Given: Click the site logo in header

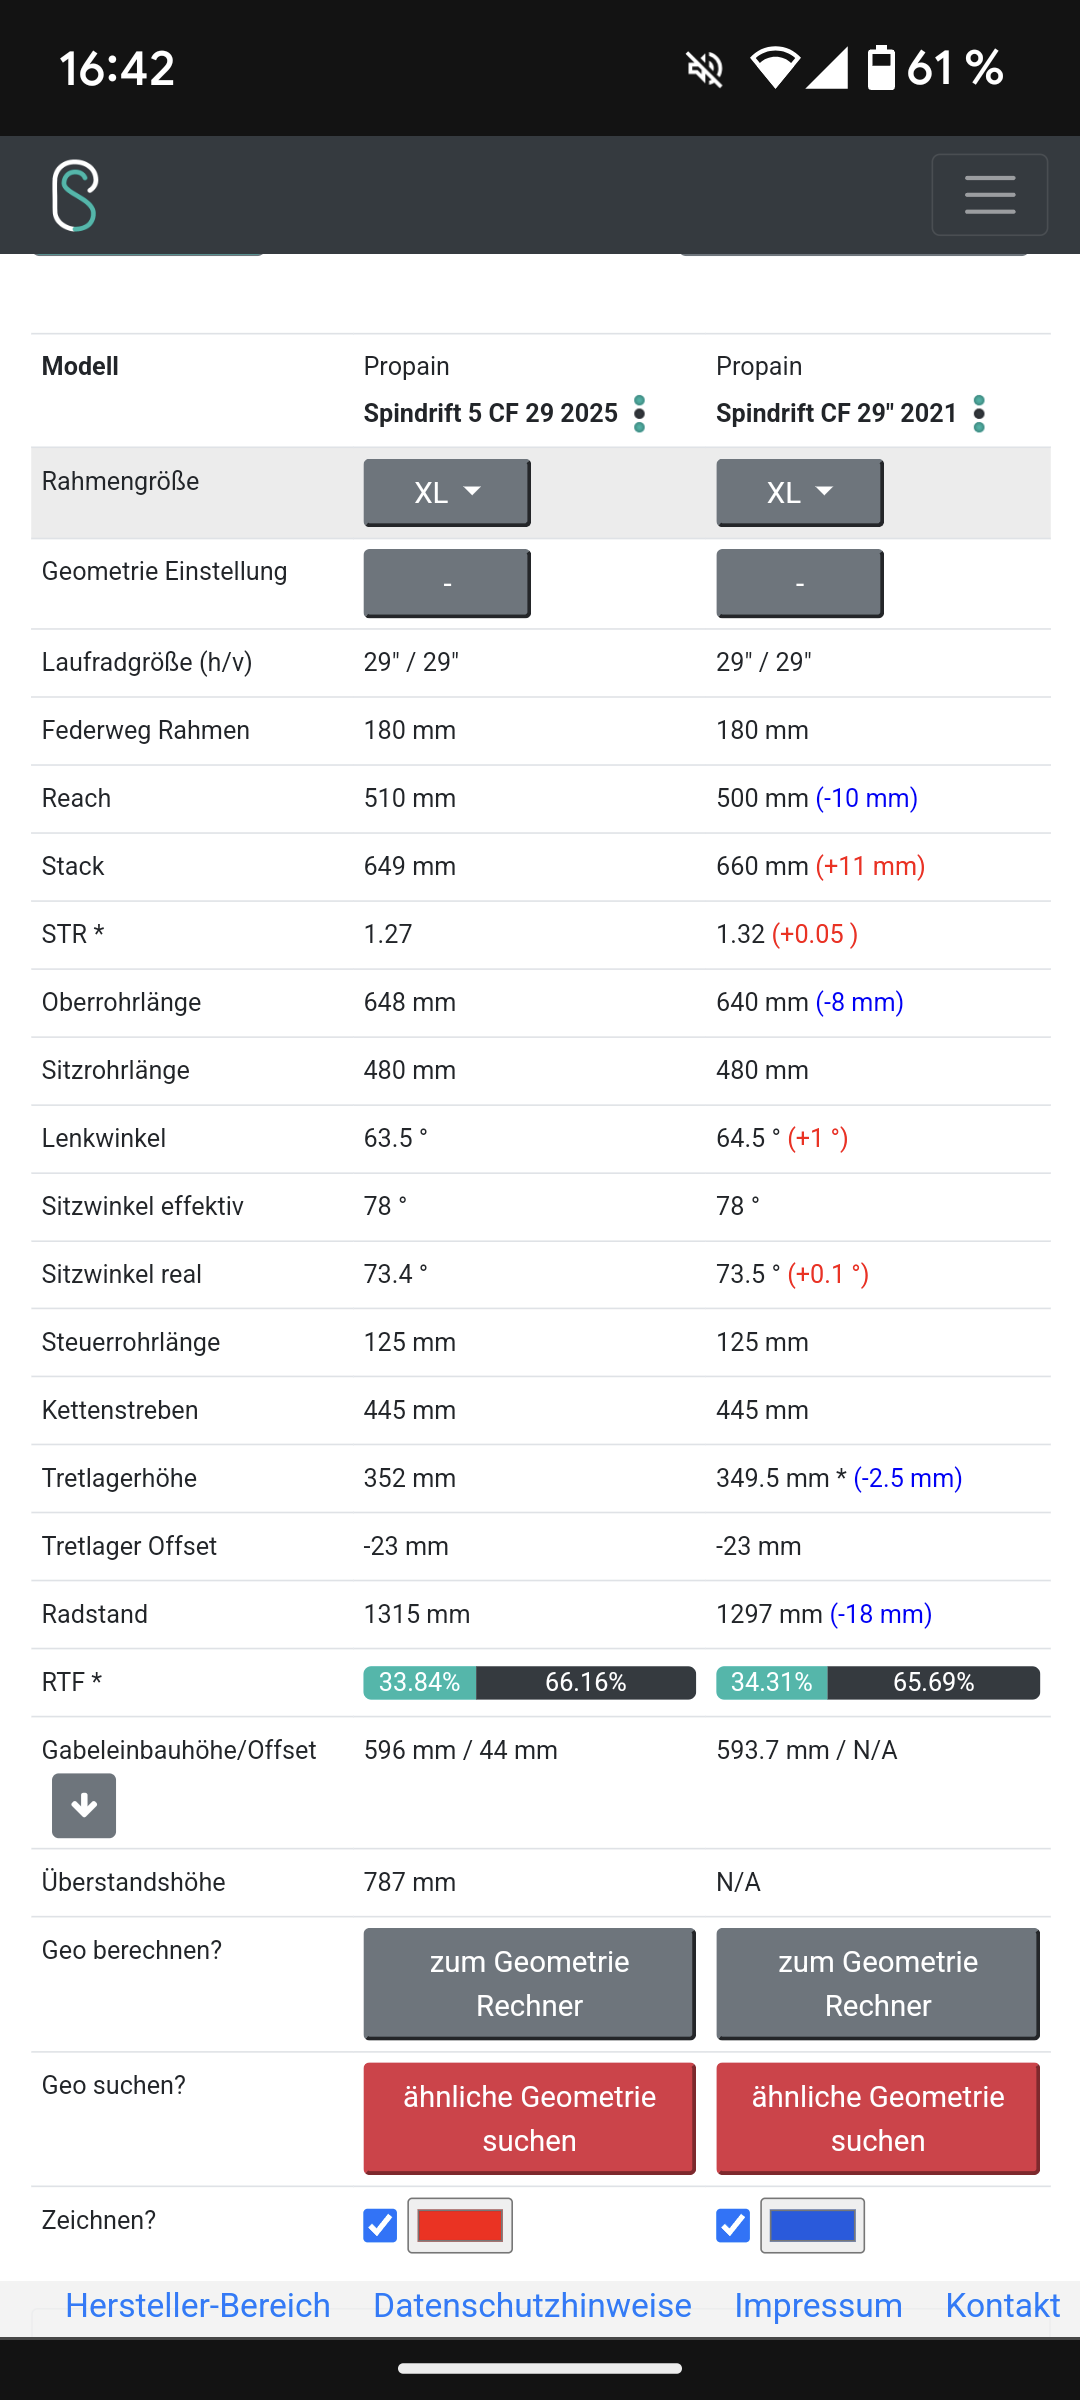Looking at the screenshot, I should 75,195.
